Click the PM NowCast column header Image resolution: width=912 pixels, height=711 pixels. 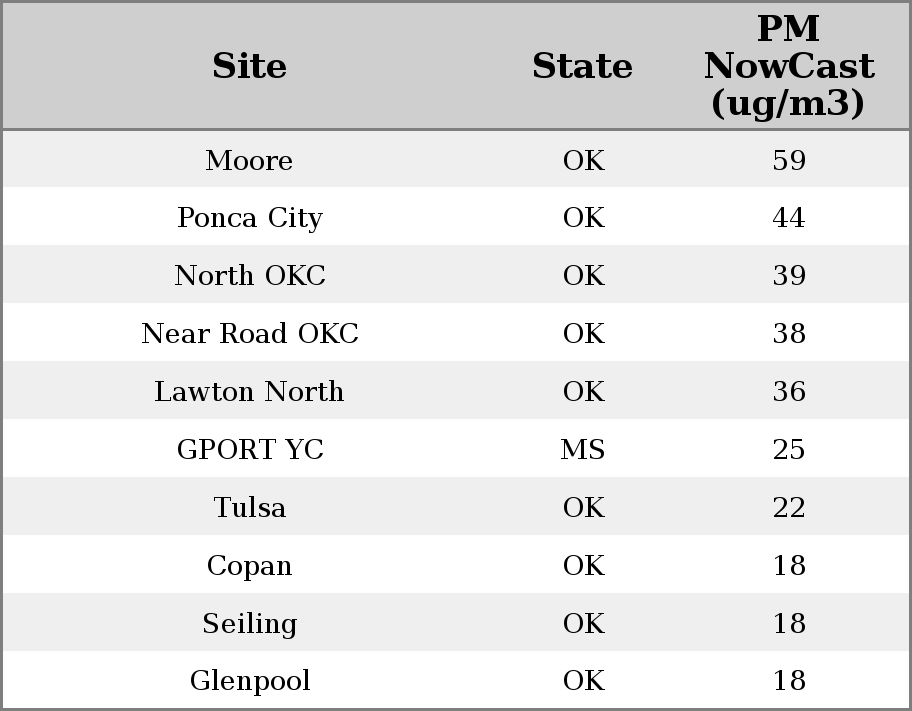coord(788,66)
